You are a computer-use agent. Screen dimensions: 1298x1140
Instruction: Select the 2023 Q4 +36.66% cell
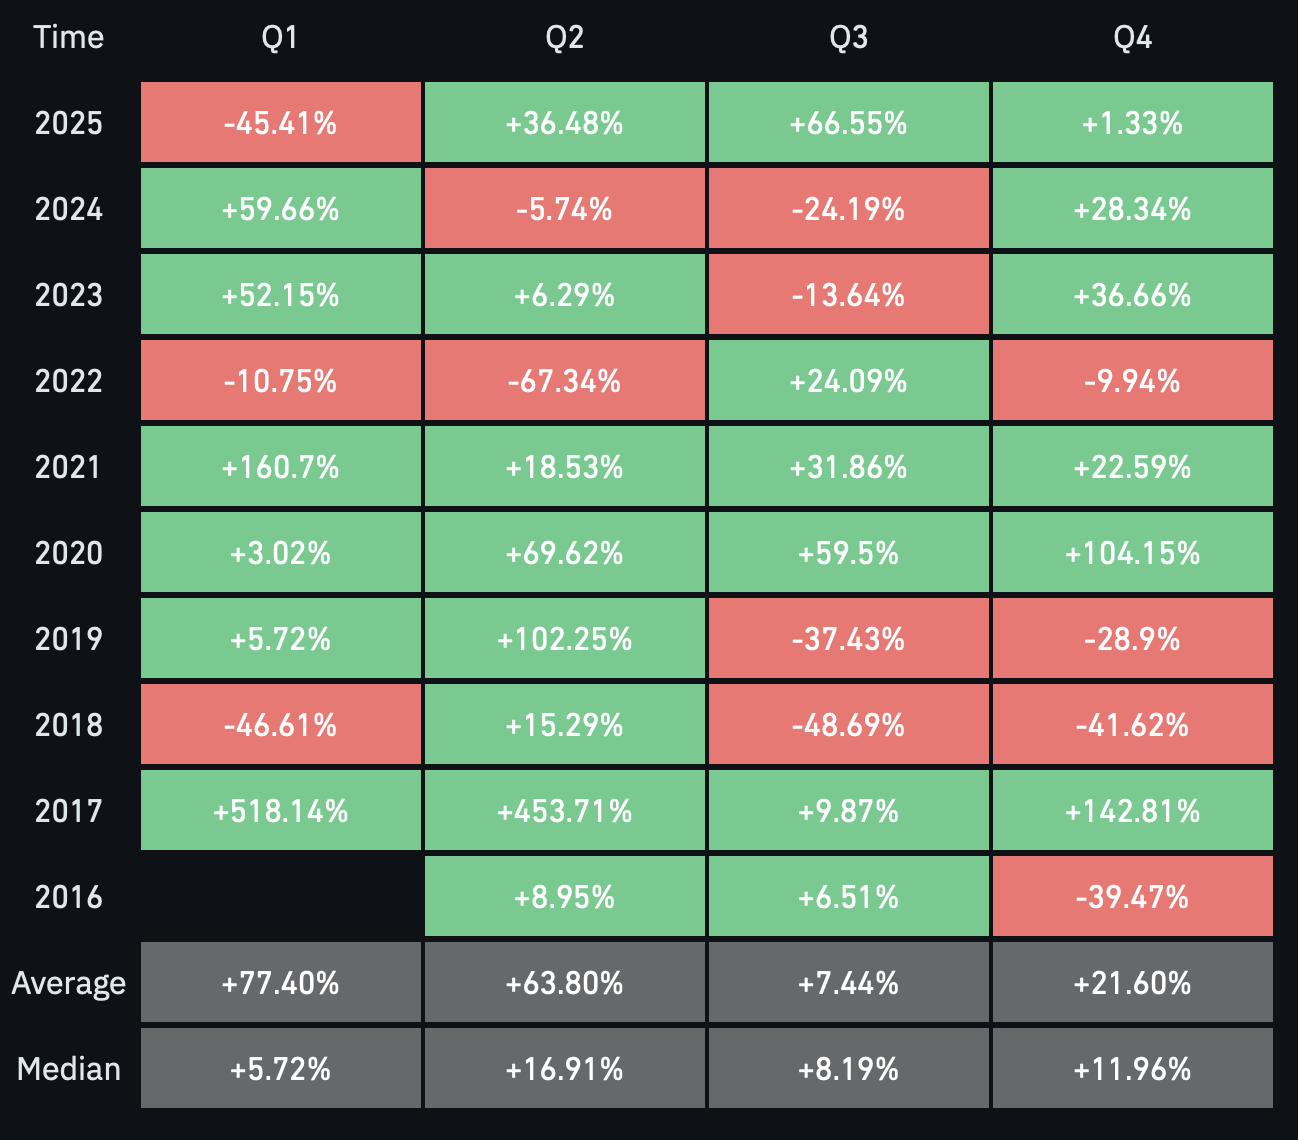point(1132,295)
